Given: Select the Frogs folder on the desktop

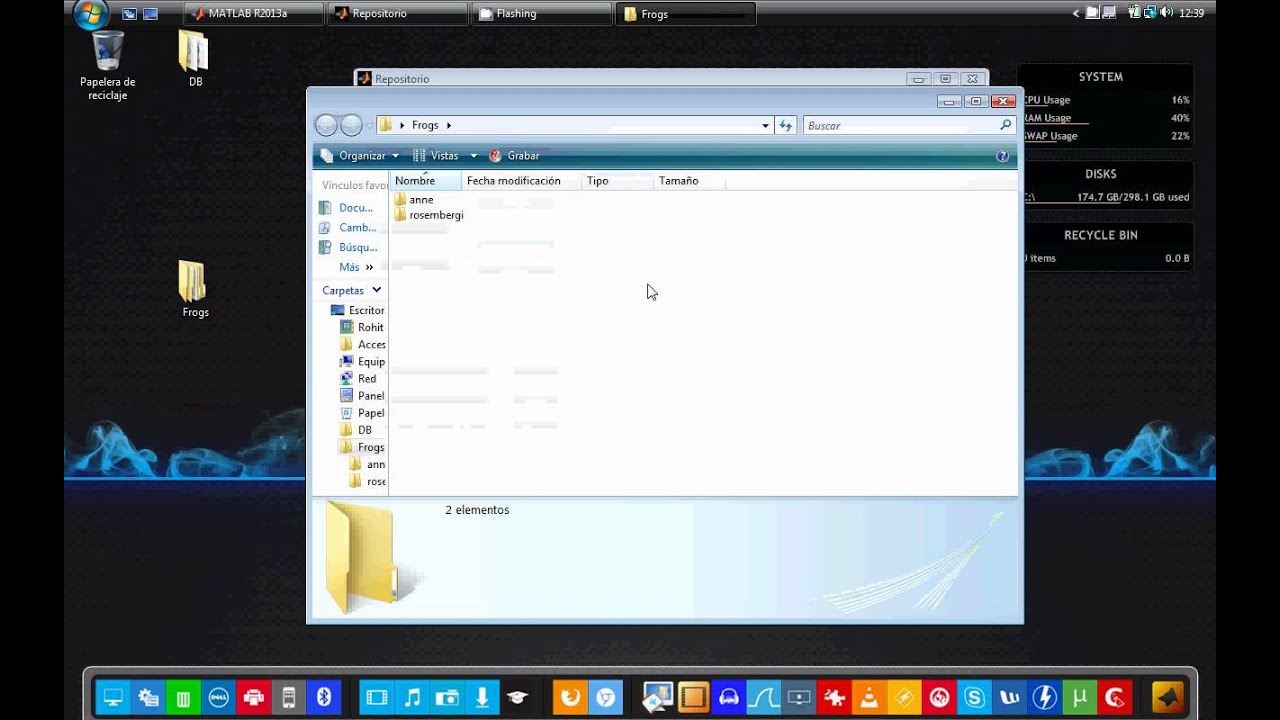Looking at the screenshot, I should [x=195, y=289].
